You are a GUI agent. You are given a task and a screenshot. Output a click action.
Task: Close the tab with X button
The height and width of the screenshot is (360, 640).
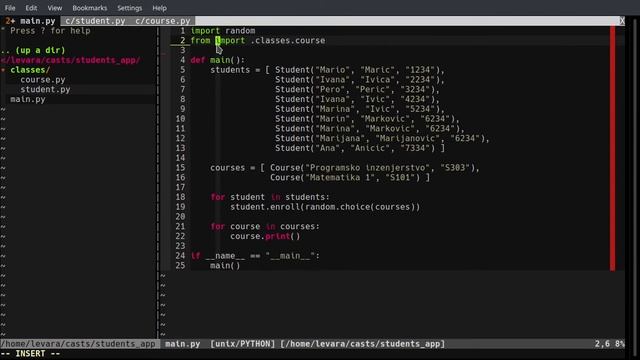622,21
